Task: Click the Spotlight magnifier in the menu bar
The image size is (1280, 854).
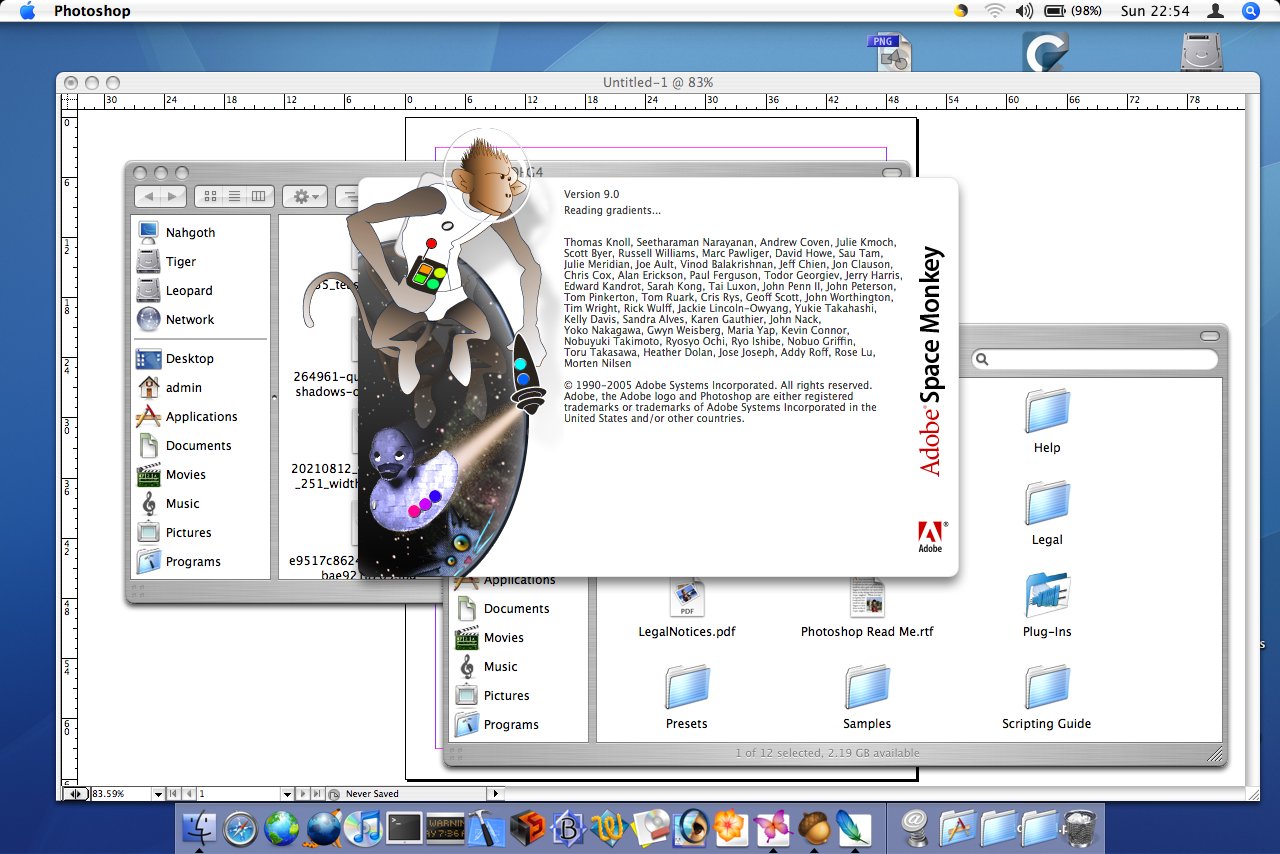Action: (1251, 11)
